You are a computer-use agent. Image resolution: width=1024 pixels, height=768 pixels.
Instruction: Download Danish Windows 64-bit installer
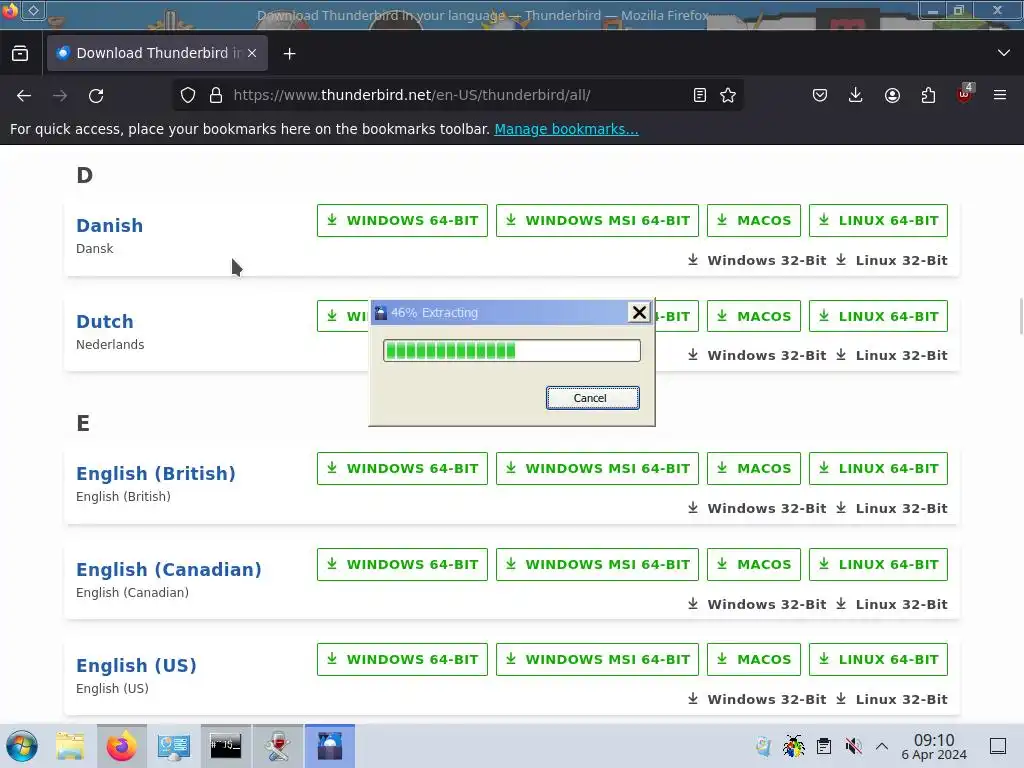click(x=402, y=221)
